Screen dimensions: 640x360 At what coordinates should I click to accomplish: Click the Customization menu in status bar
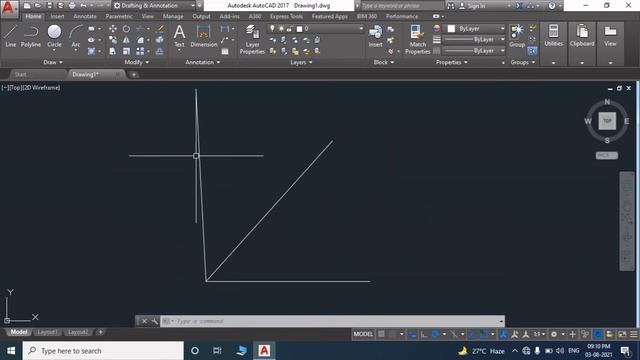[633, 334]
